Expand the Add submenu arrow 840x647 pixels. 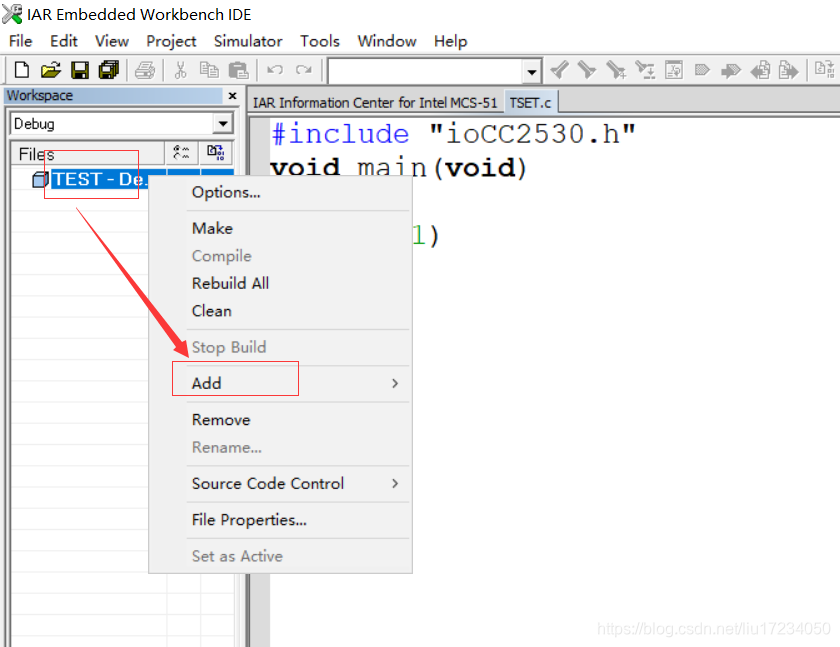(395, 383)
